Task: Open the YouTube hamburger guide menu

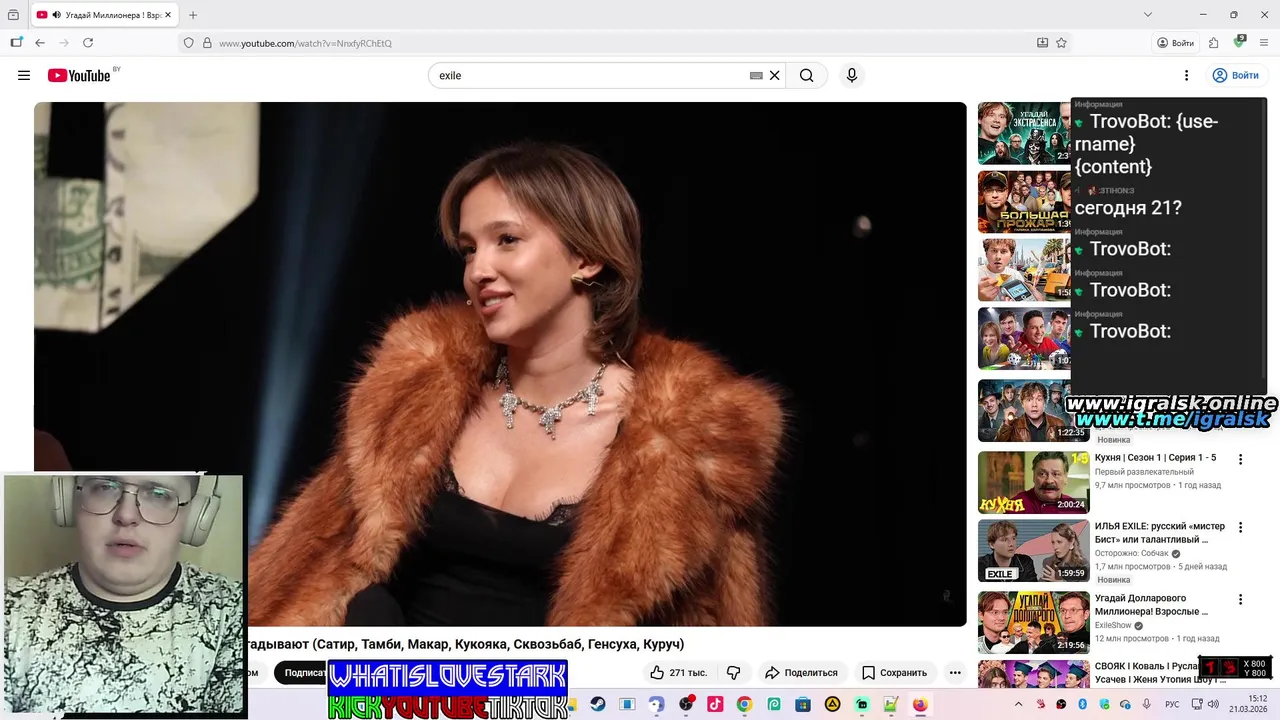Action: tap(24, 75)
